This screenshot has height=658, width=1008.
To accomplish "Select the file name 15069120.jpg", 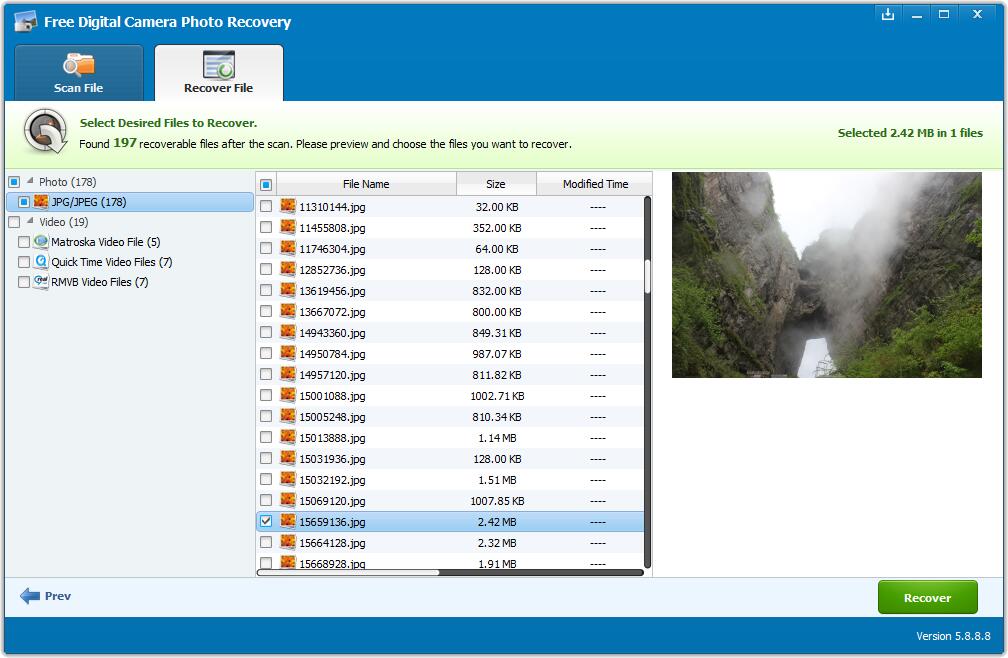I will click(332, 501).
